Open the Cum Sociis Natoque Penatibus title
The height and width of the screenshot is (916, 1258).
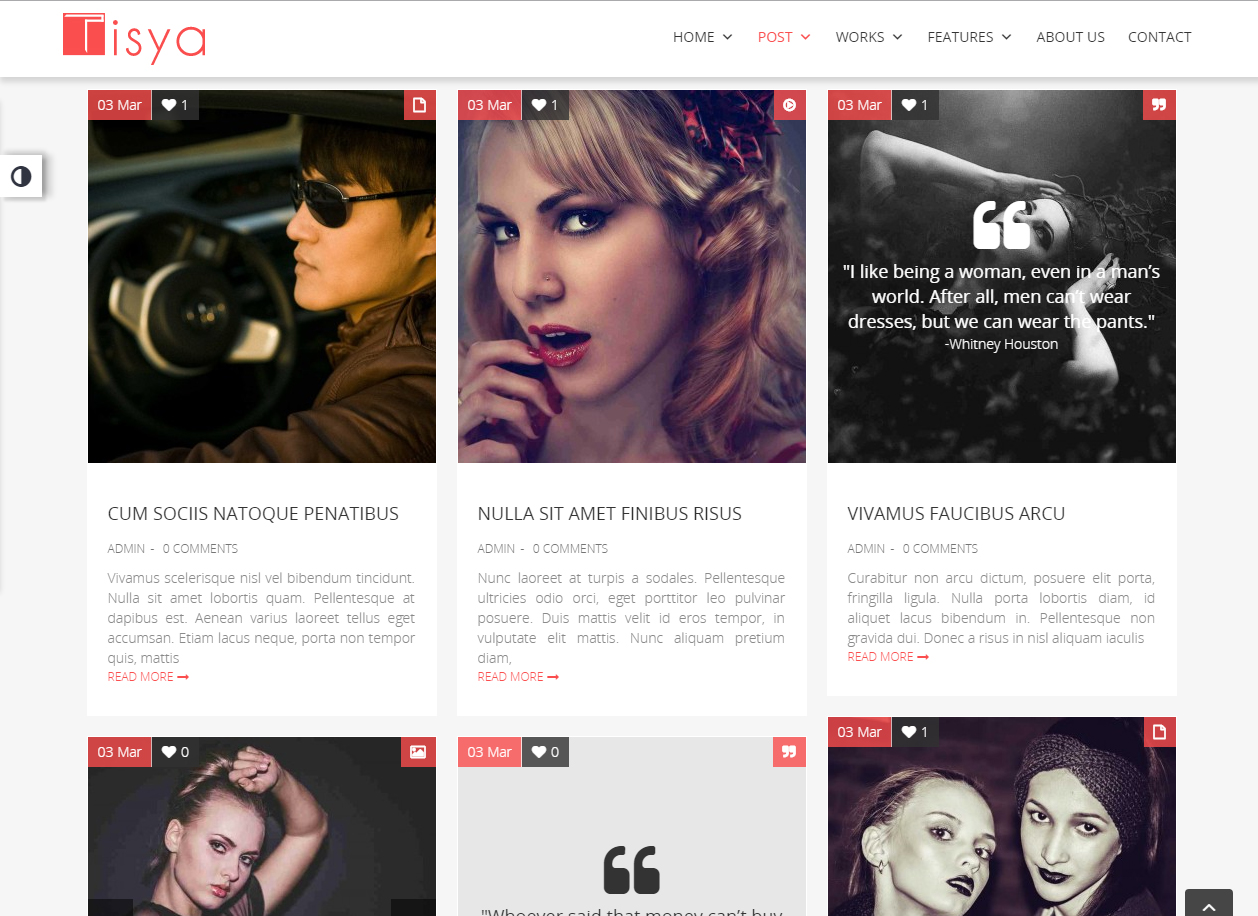click(x=253, y=514)
